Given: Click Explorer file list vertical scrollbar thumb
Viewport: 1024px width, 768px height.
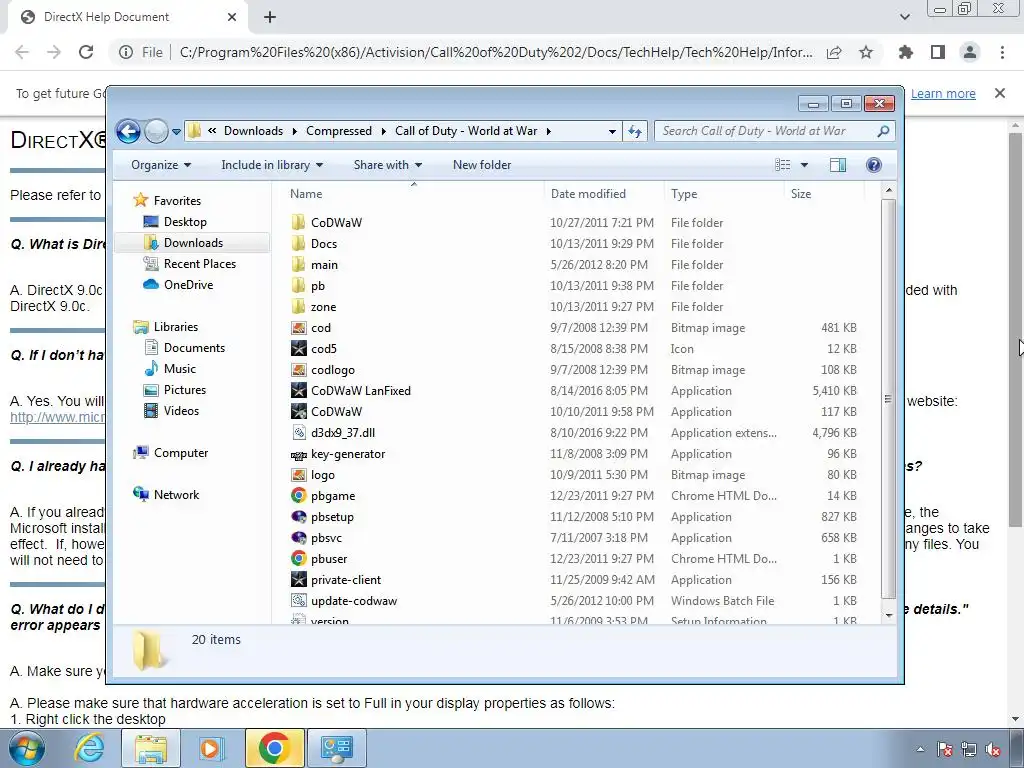Looking at the screenshot, I should tap(888, 399).
